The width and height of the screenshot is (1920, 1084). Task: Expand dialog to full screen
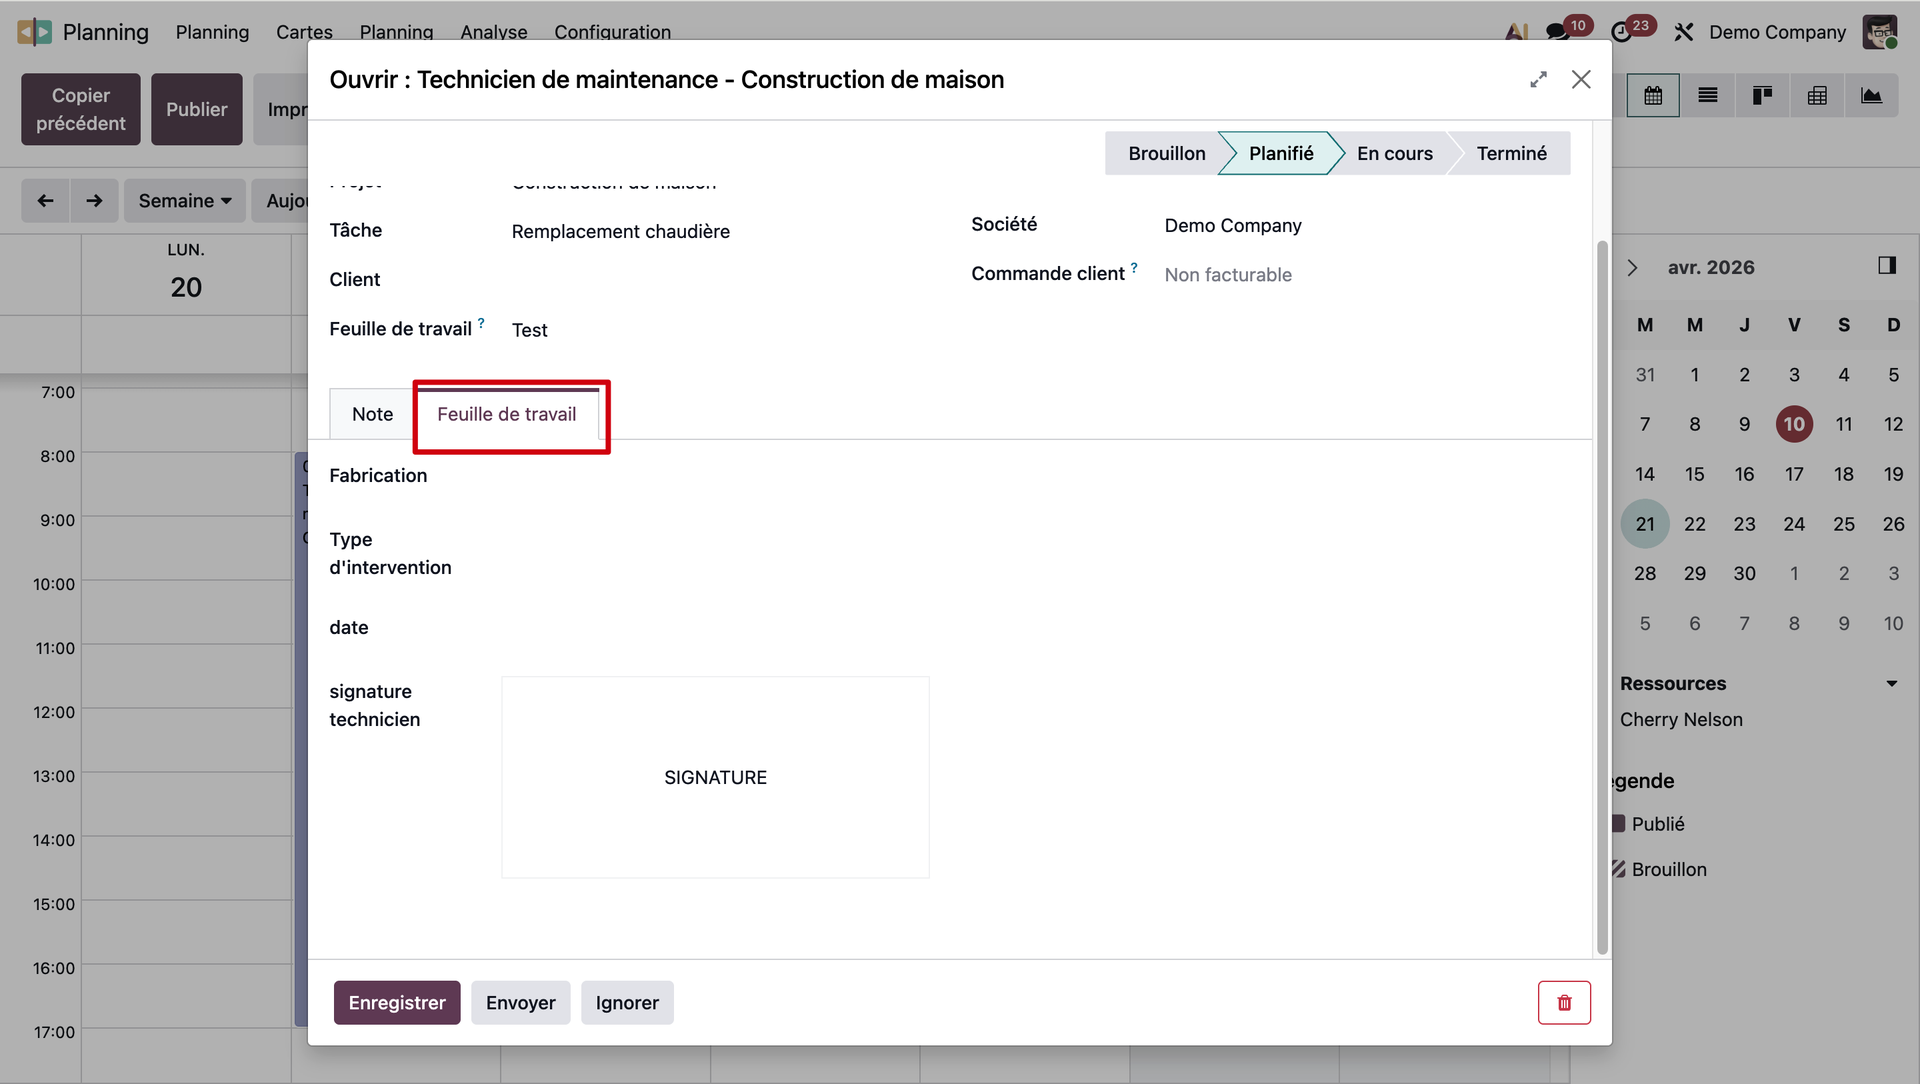(x=1538, y=80)
